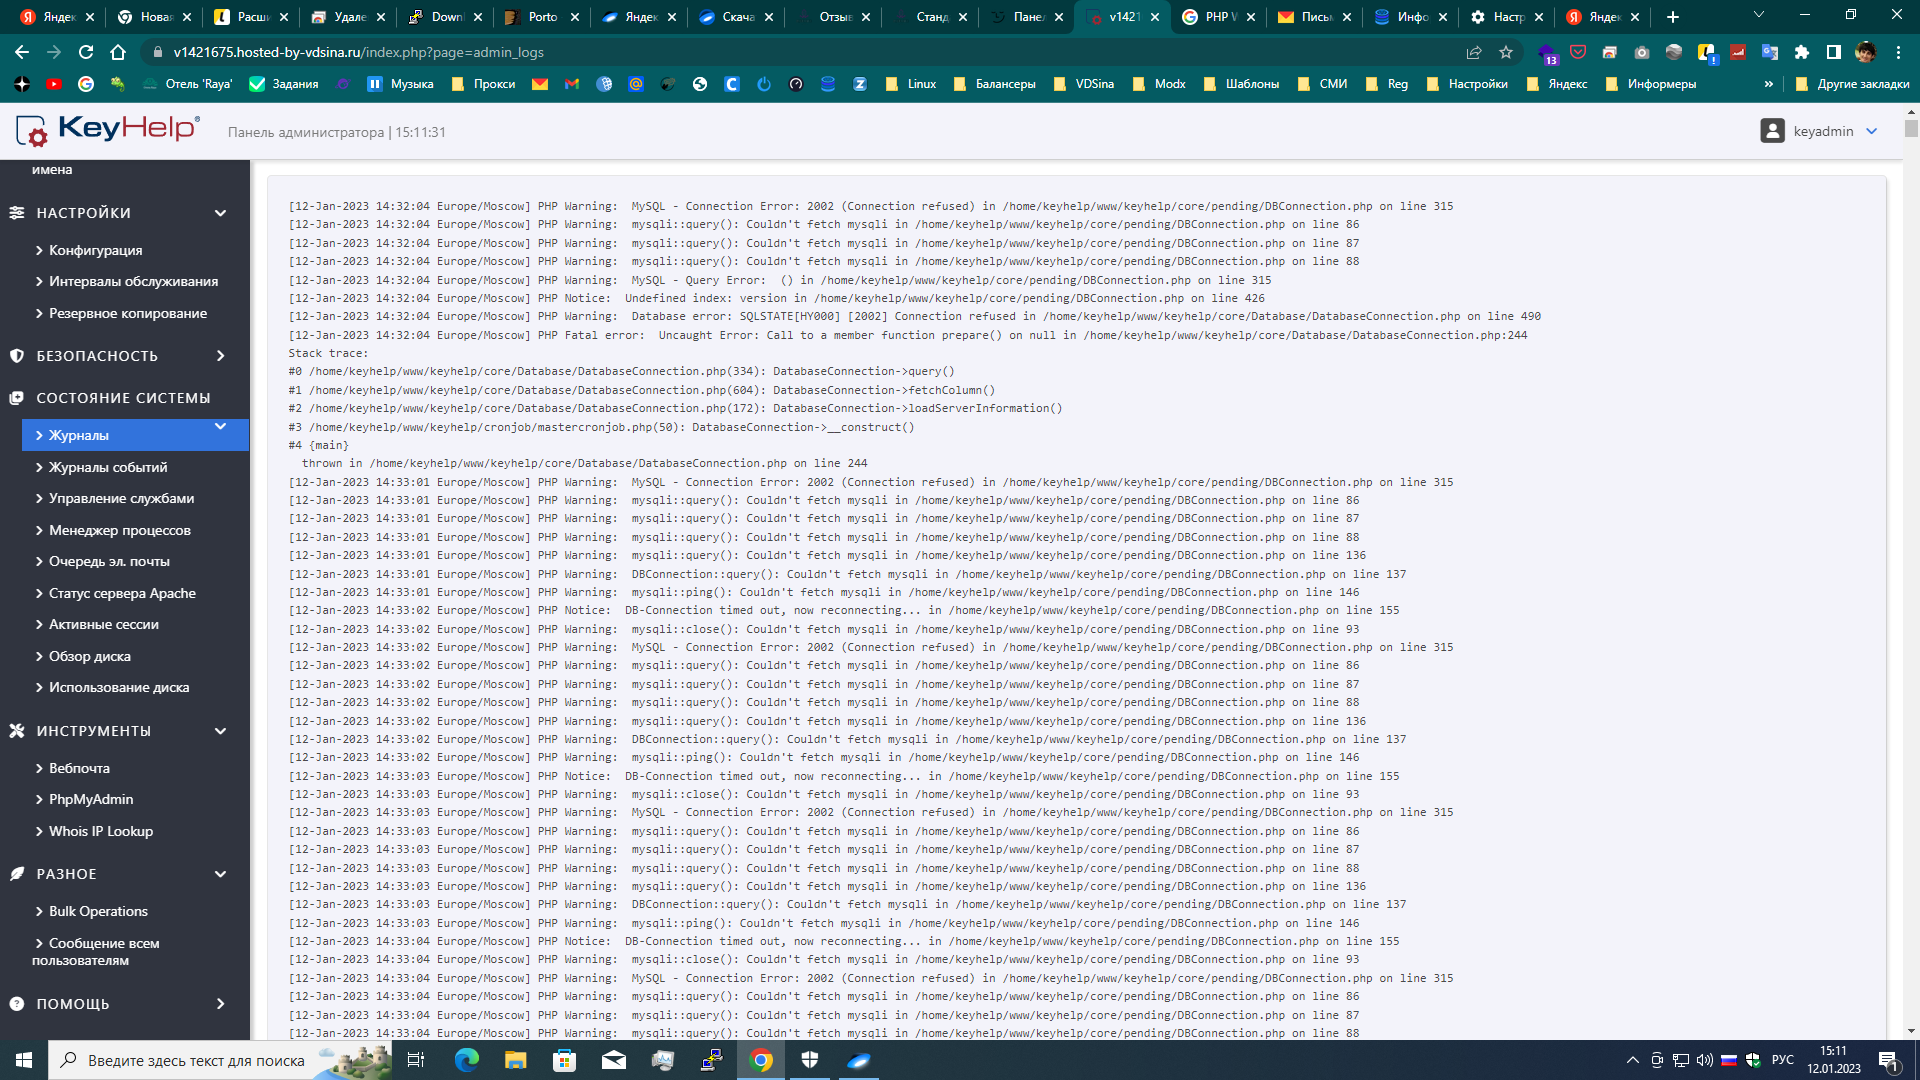The width and height of the screenshot is (1920, 1080).
Task: Click the Безопасность shield icon
Action: pos(17,356)
